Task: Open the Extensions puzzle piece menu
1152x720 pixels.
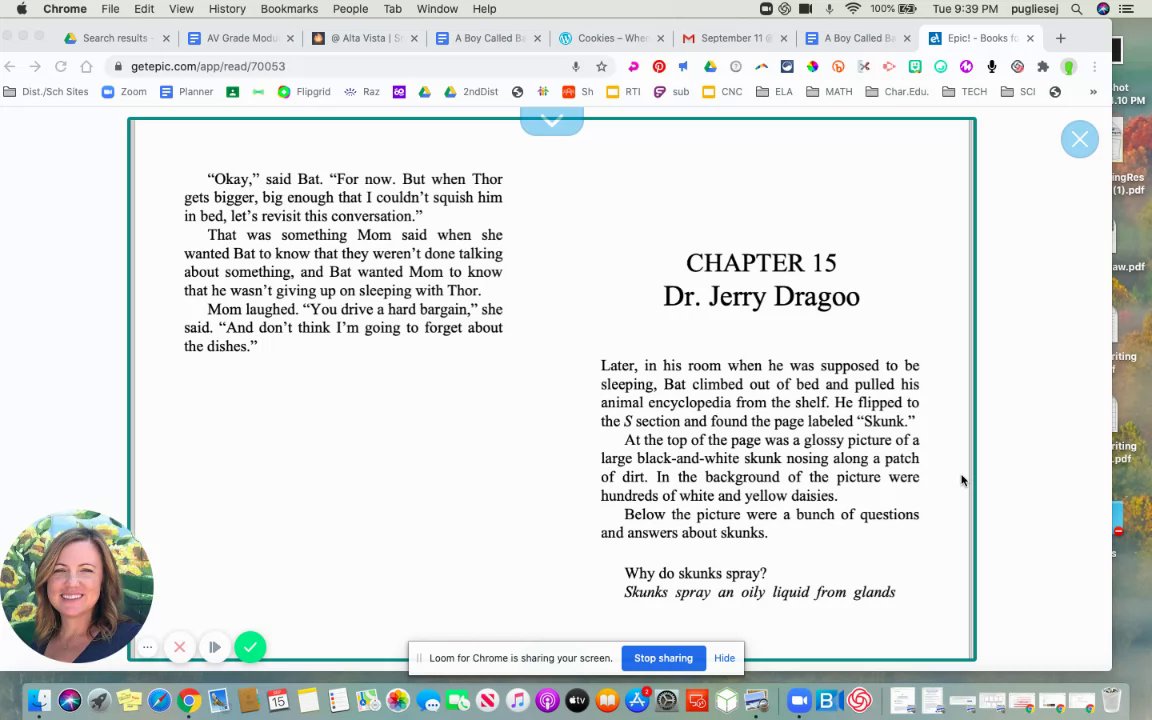Action: point(1043,66)
